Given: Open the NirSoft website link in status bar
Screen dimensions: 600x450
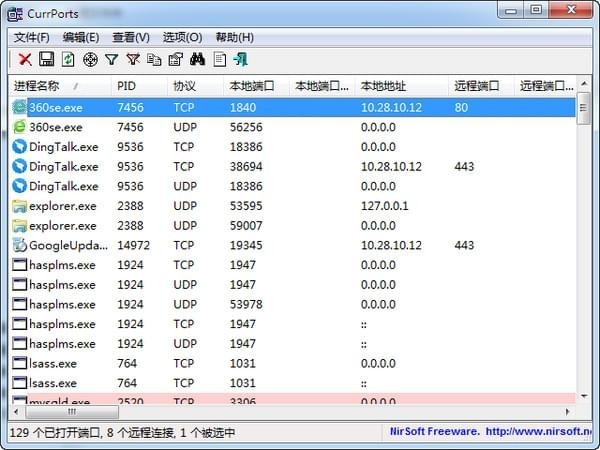Looking at the screenshot, I should (538, 432).
